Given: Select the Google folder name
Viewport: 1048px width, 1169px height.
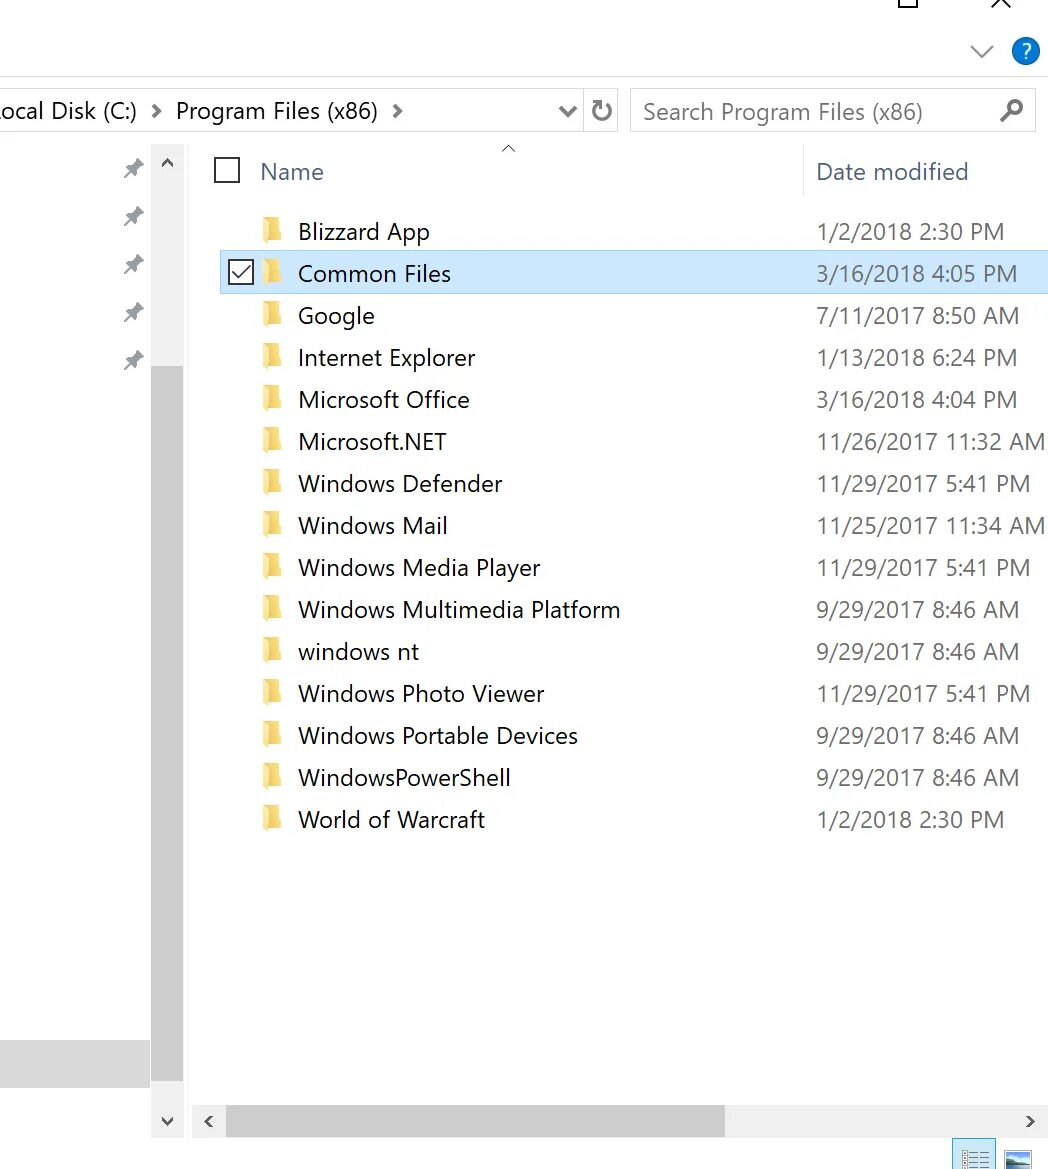Looking at the screenshot, I should point(336,316).
